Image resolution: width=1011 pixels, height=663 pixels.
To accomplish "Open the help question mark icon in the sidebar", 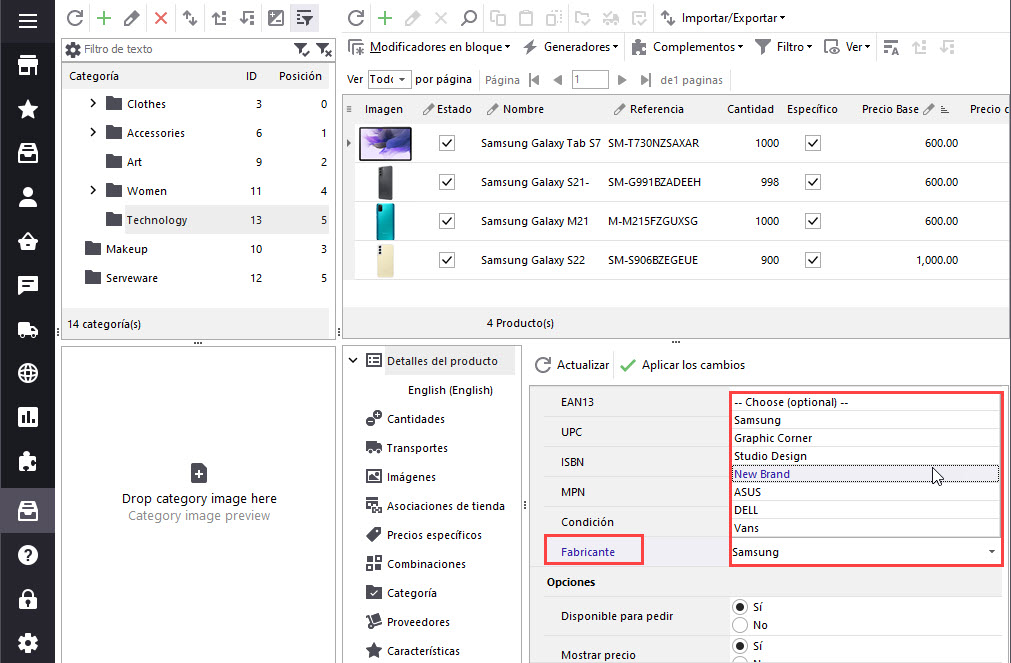I will (x=28, y=555).
